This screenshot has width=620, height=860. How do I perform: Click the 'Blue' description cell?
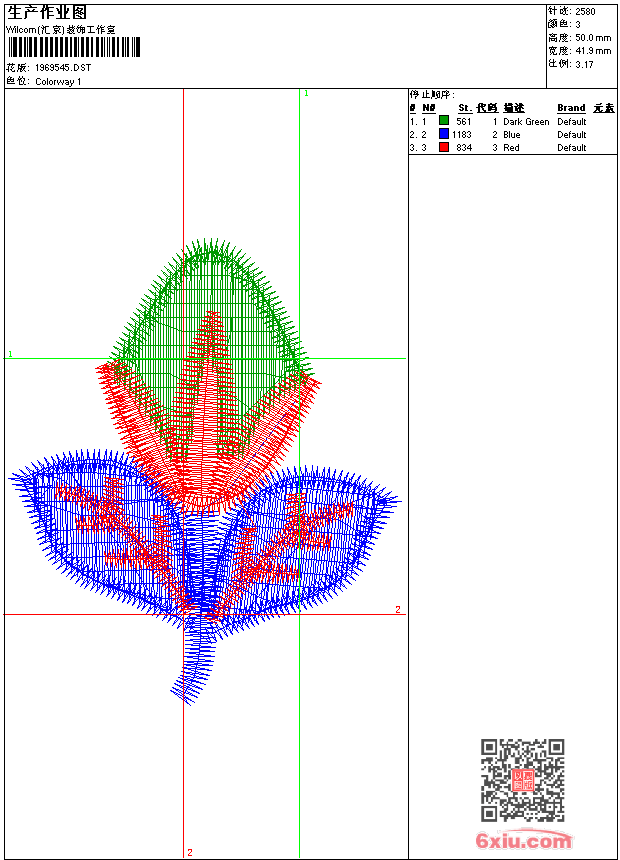click(511, 134)
